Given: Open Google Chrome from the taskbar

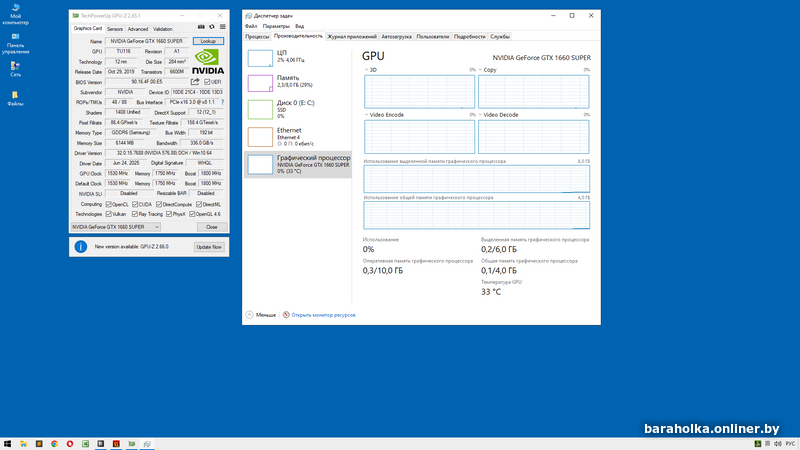Looking at the screenshot, I should point(54,444).
